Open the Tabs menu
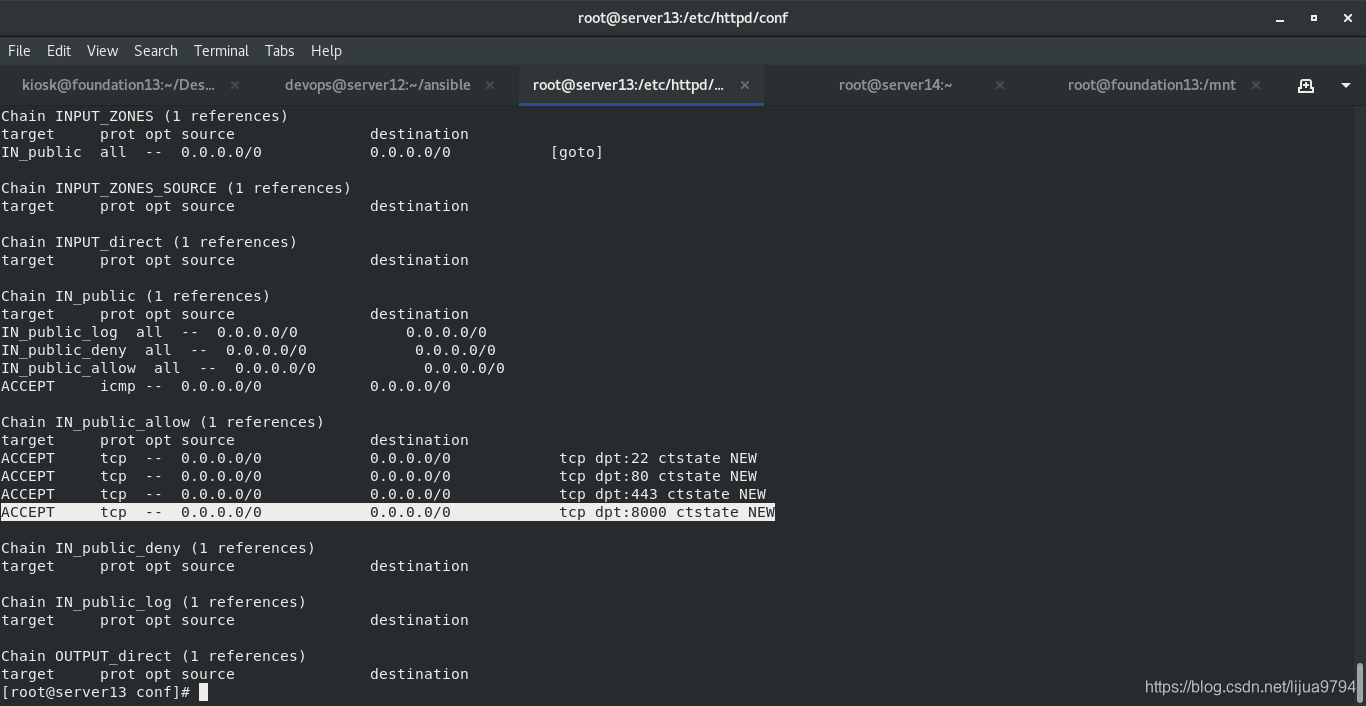The width and height of the screenshot is (1366, 706). [279, 50]
